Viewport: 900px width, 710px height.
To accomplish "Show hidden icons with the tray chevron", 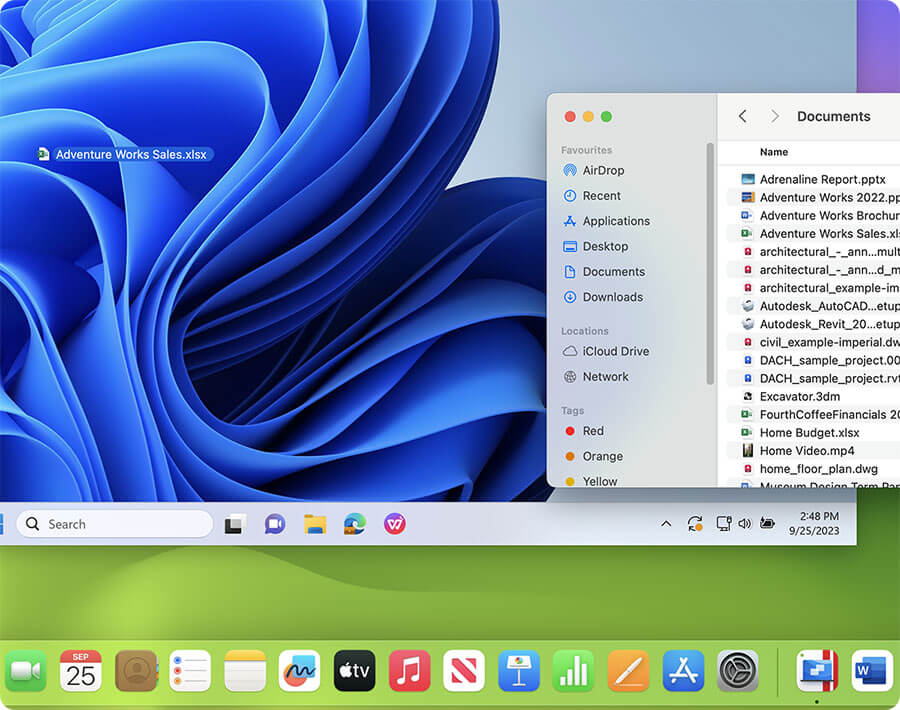I will coord(666,524).
